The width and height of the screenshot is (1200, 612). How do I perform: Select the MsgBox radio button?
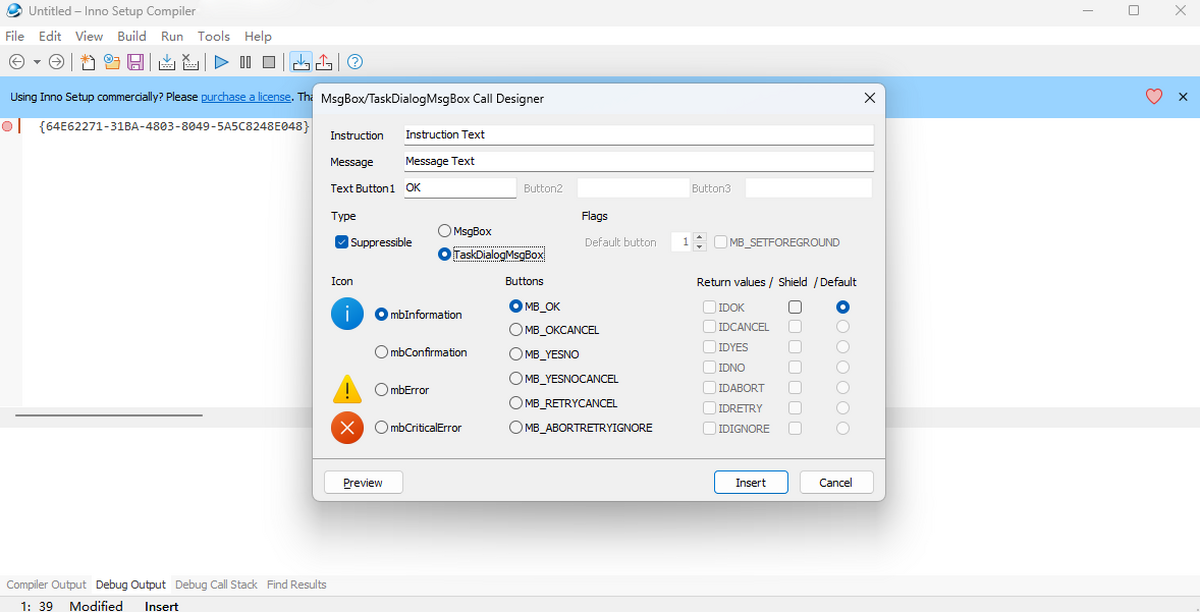pos(444,231)
